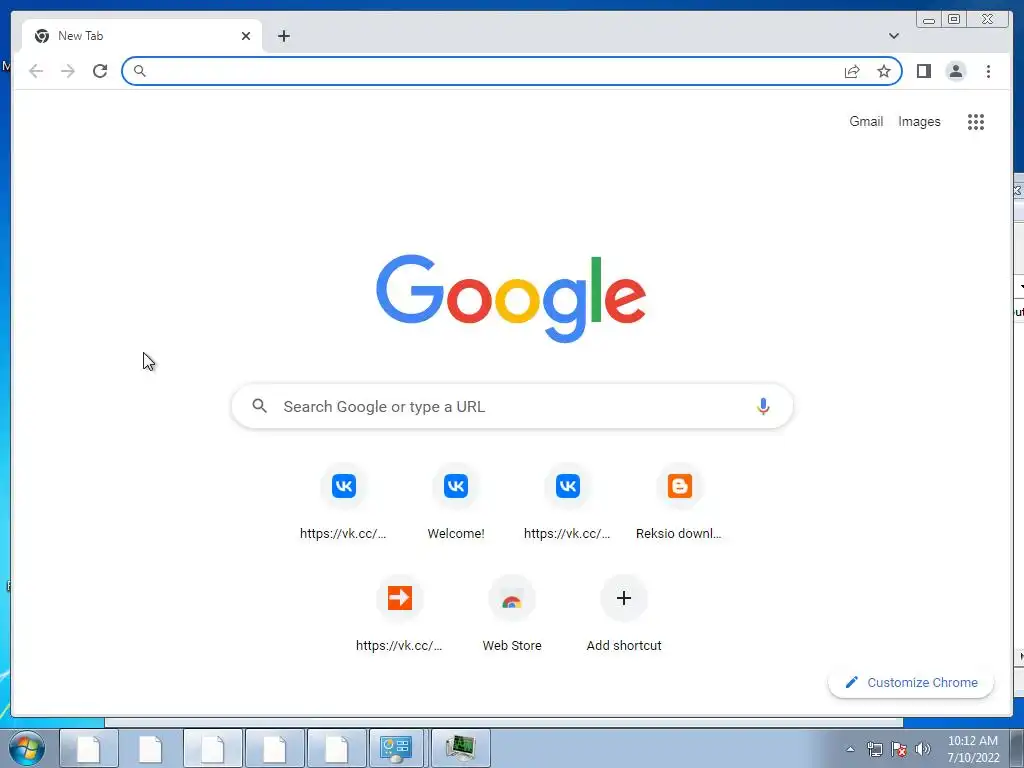1024x768 pixels.
Task: Open the Images link
Action: click(x=919, y=121)
